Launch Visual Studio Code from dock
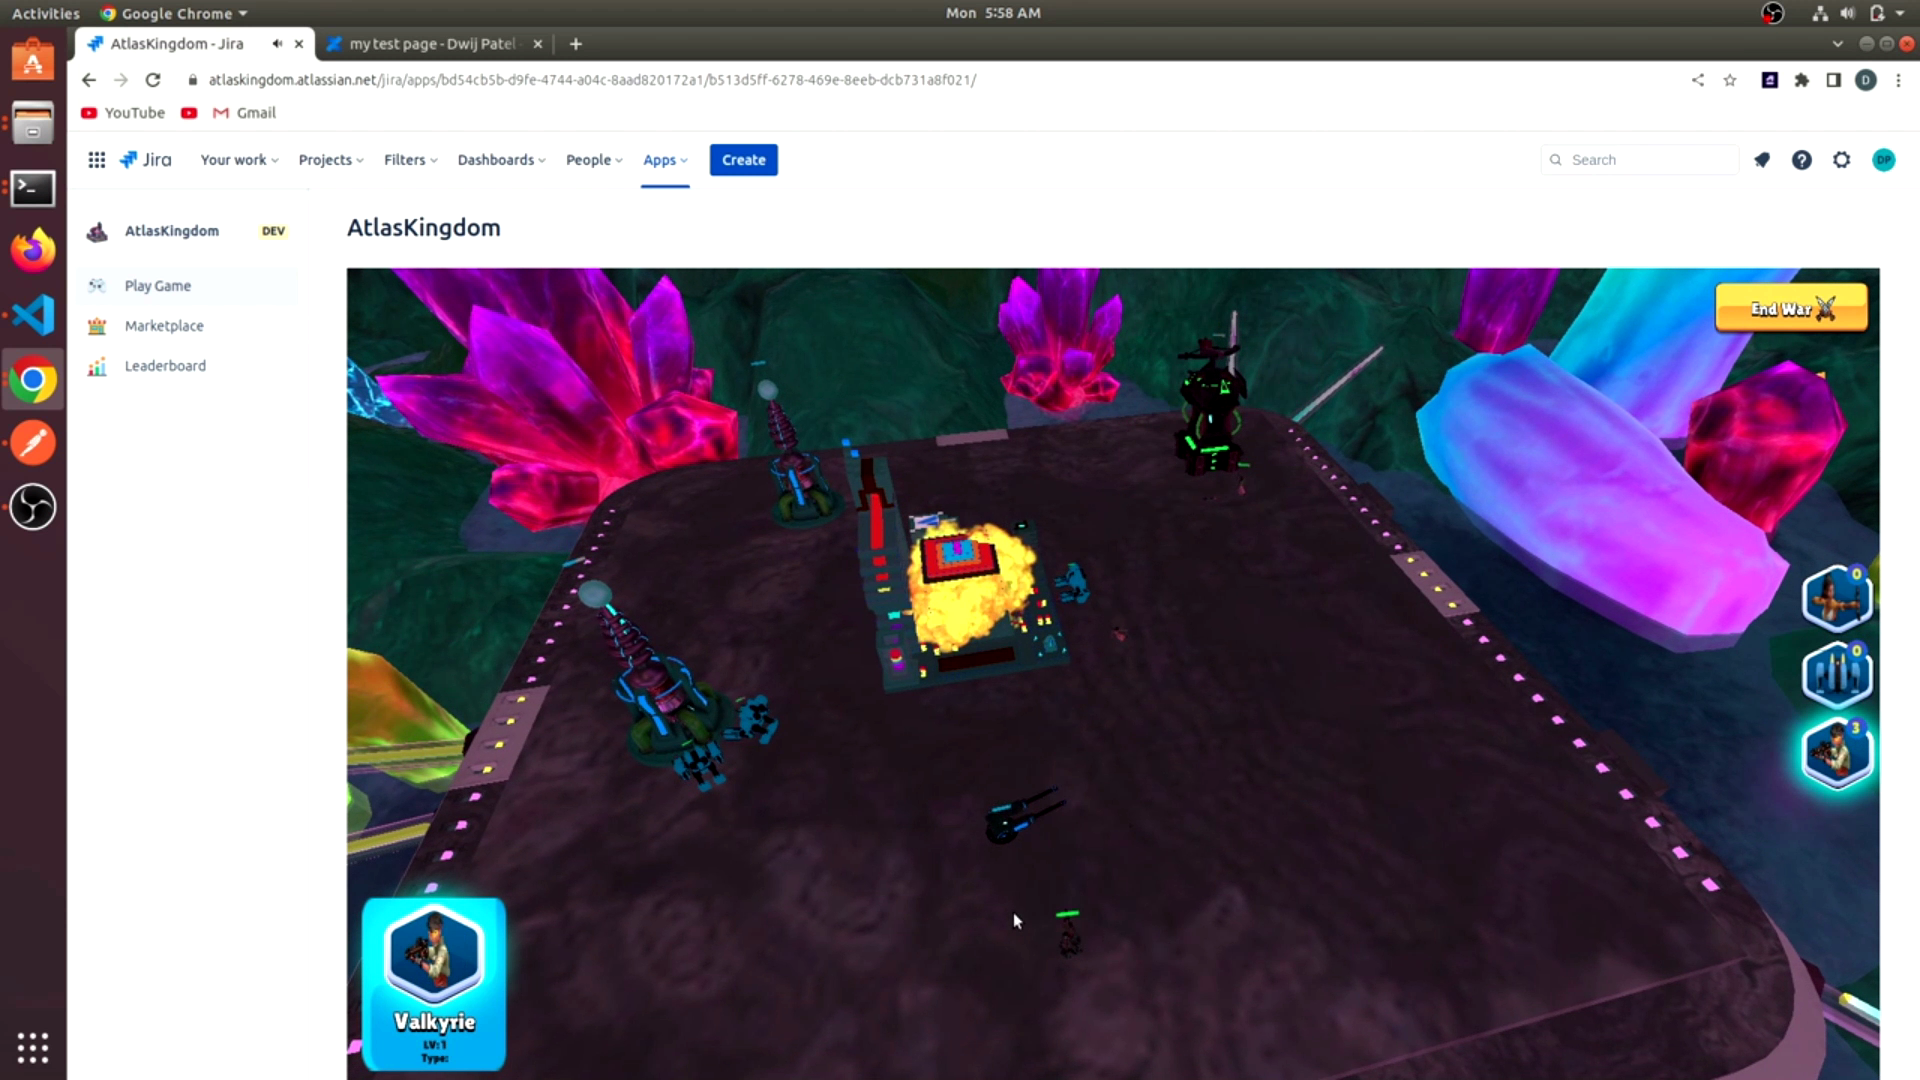Image resolution: width=1920 pixels, height=1080 pixels. (33, 316)
